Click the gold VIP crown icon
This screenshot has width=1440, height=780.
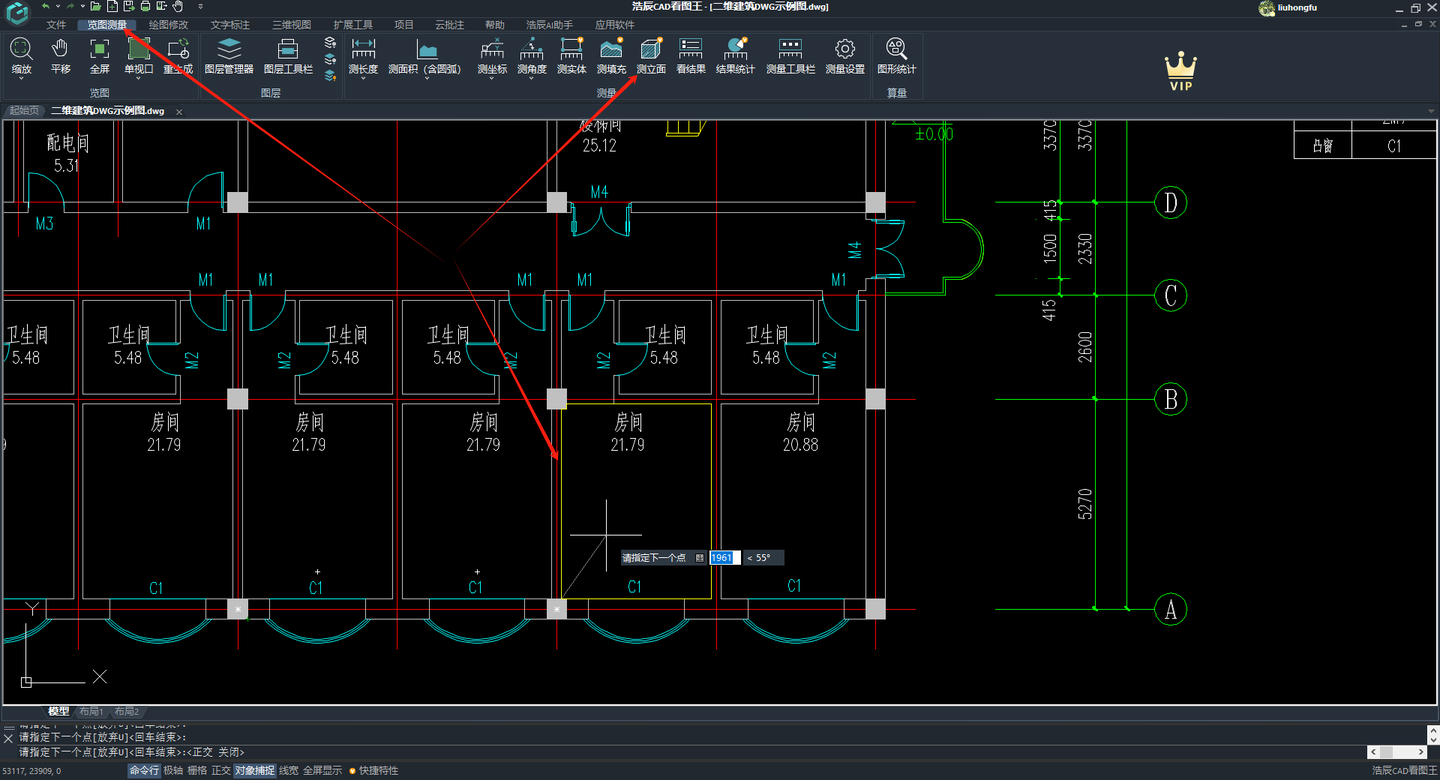pos(1181,72)
